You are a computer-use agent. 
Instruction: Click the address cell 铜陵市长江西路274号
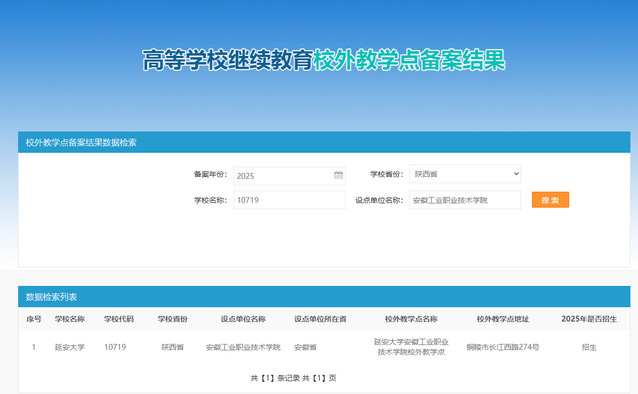point(503,347)
